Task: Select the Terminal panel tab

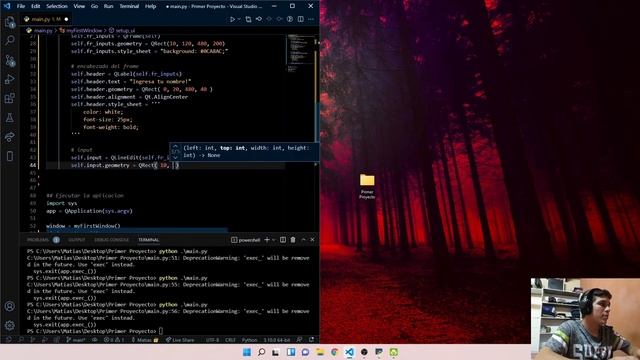Action: coord(149,240)
